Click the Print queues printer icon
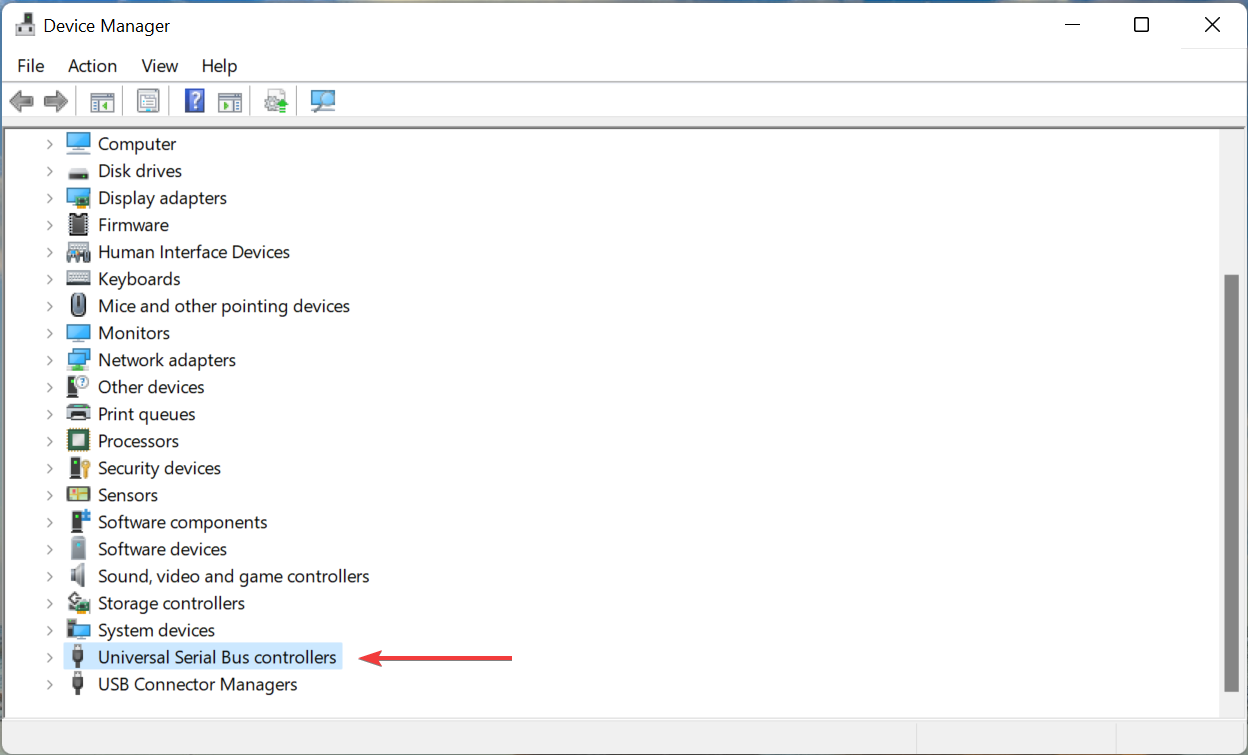Viewport: 1248px width, 755px height. [78, 414]
